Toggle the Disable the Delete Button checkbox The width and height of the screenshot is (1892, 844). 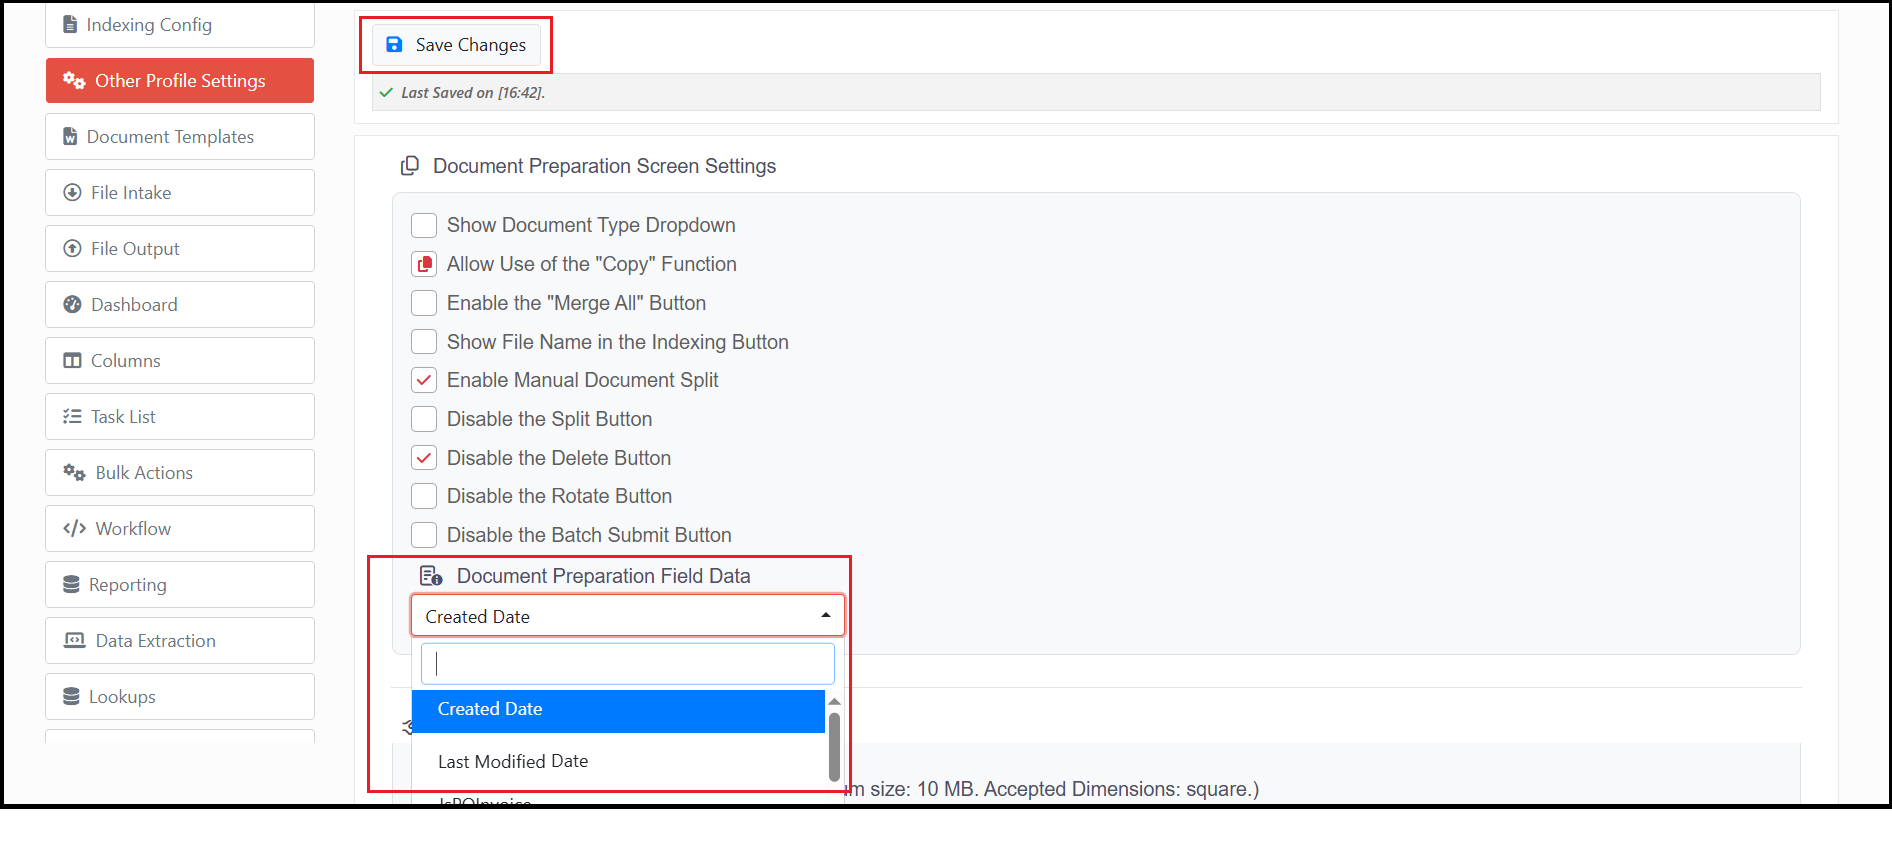(424, 458)
